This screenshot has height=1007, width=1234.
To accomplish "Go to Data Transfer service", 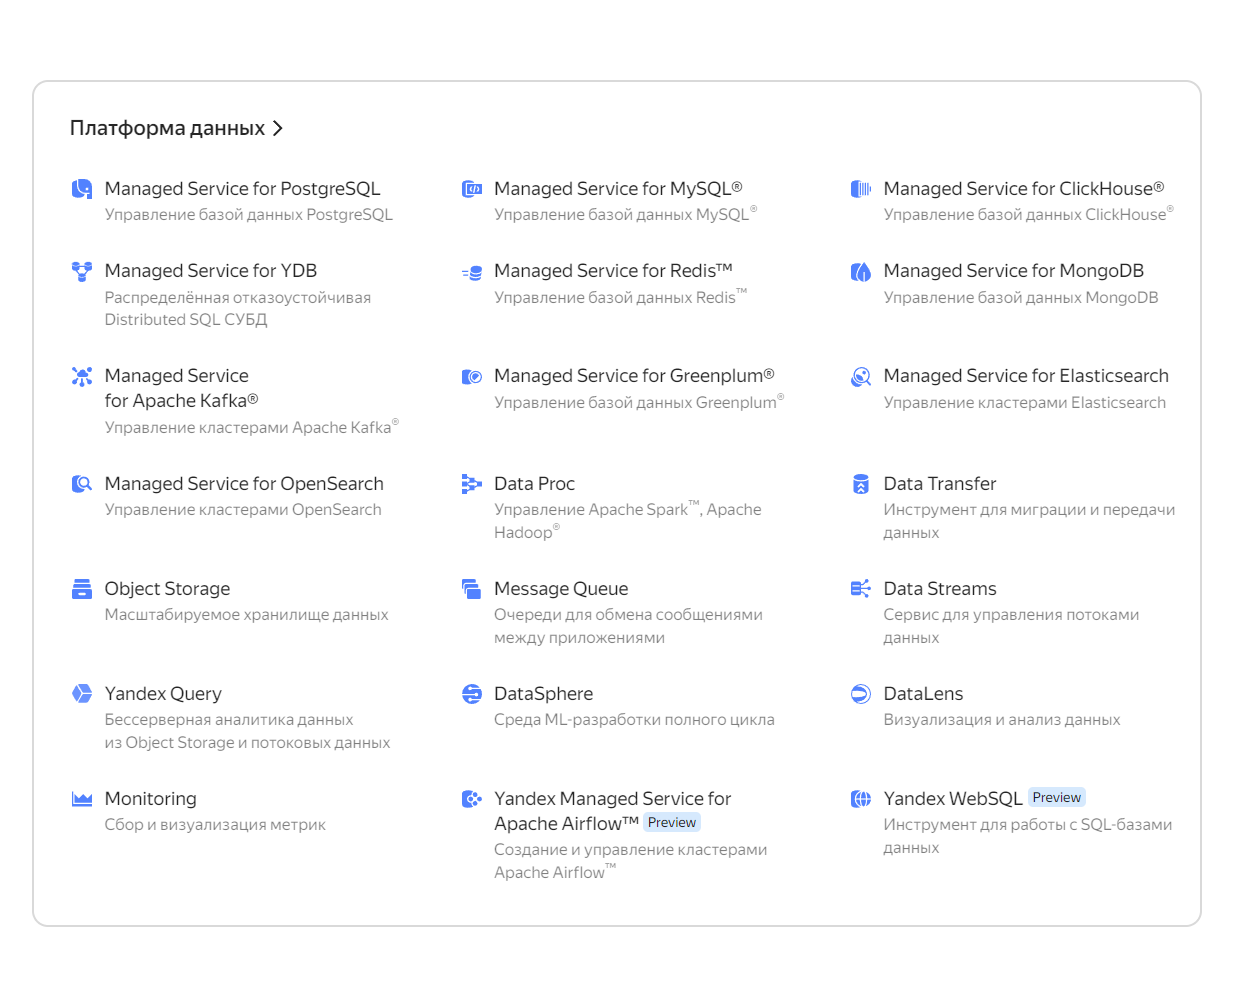I will [940, 483].
